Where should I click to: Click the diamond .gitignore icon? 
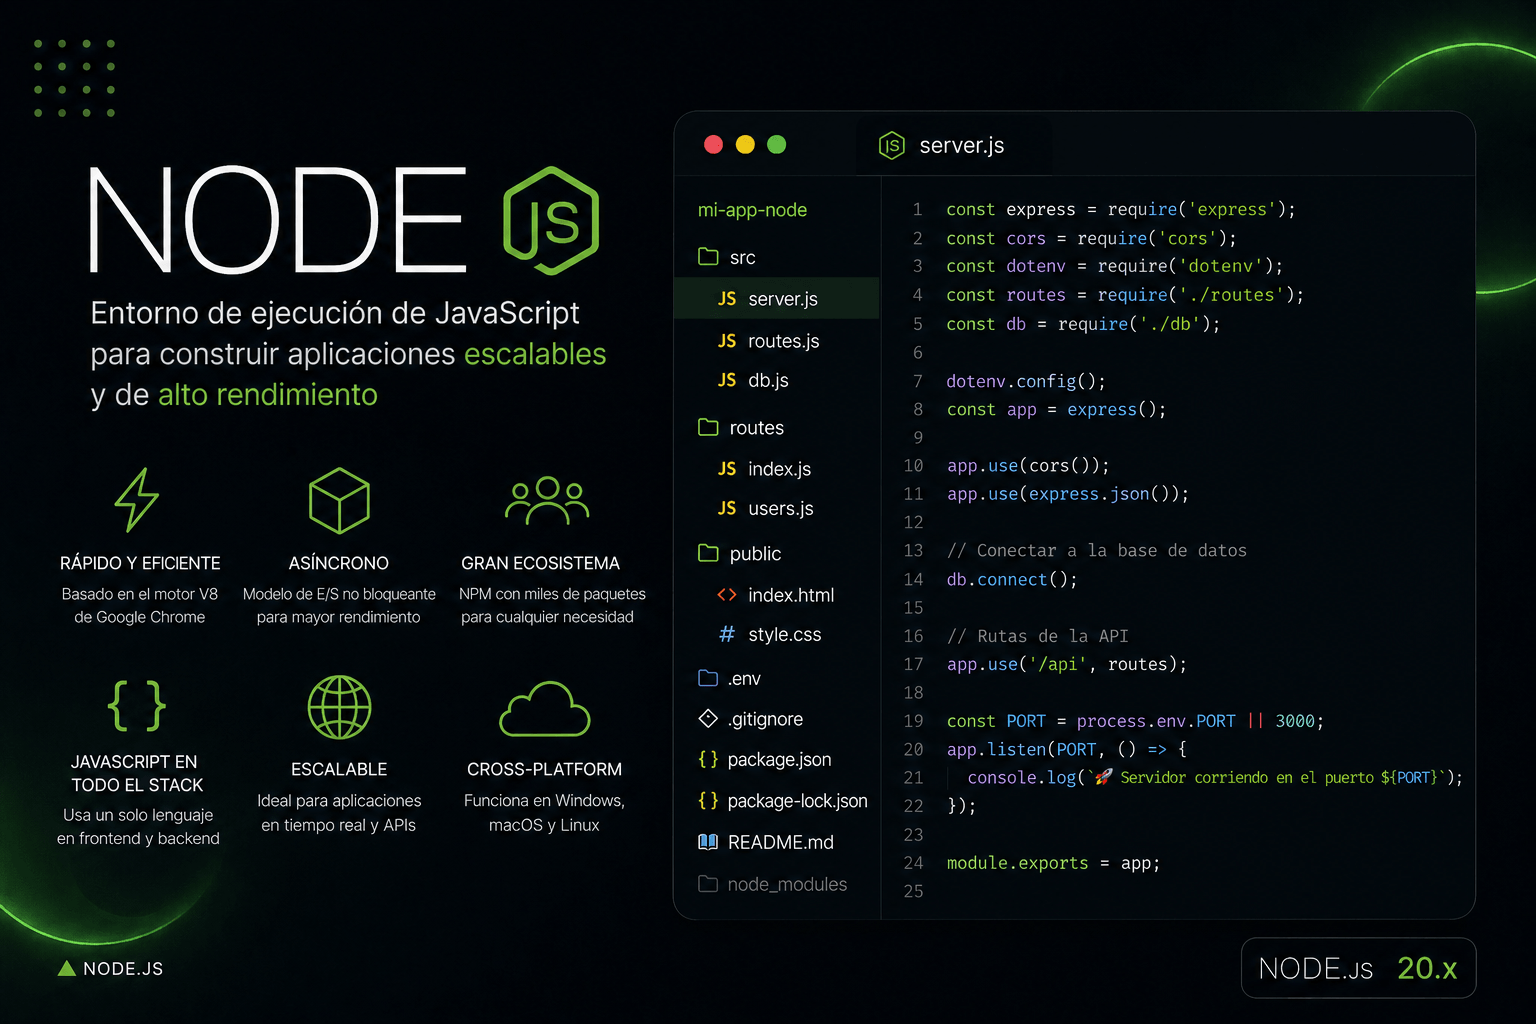[x=708, y=718]
